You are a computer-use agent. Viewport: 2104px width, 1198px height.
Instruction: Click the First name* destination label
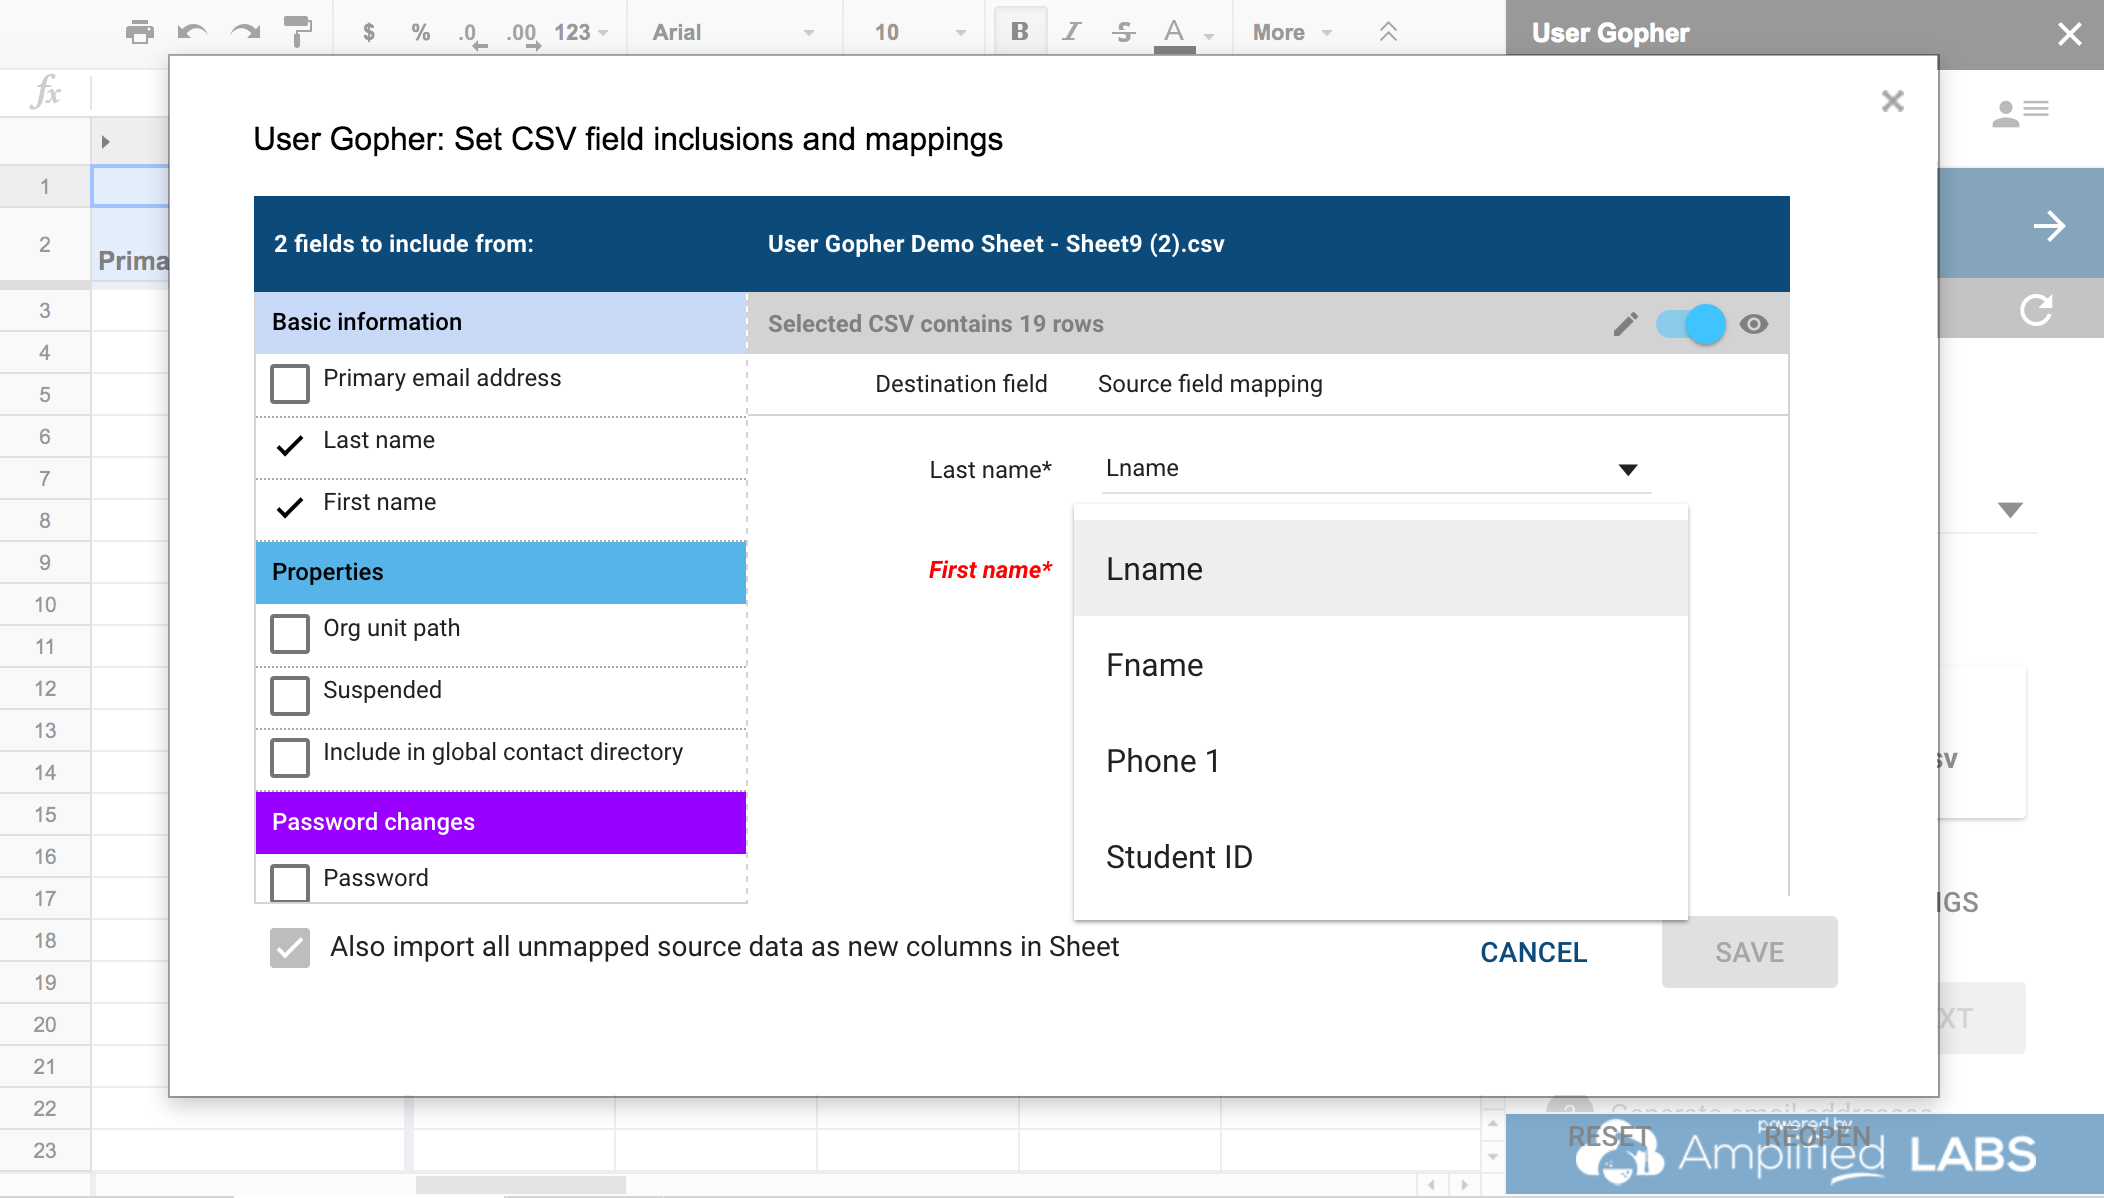point(990,570)
